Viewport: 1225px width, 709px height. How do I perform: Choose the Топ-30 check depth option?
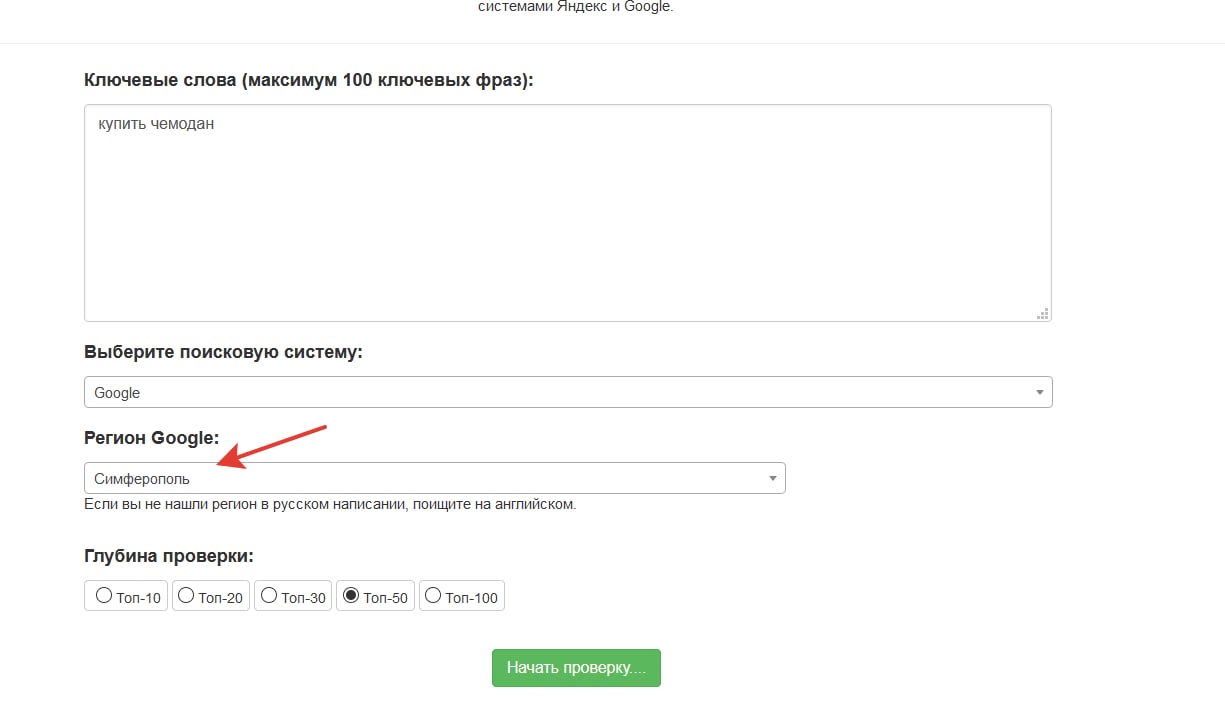click(x=268, y=596)
